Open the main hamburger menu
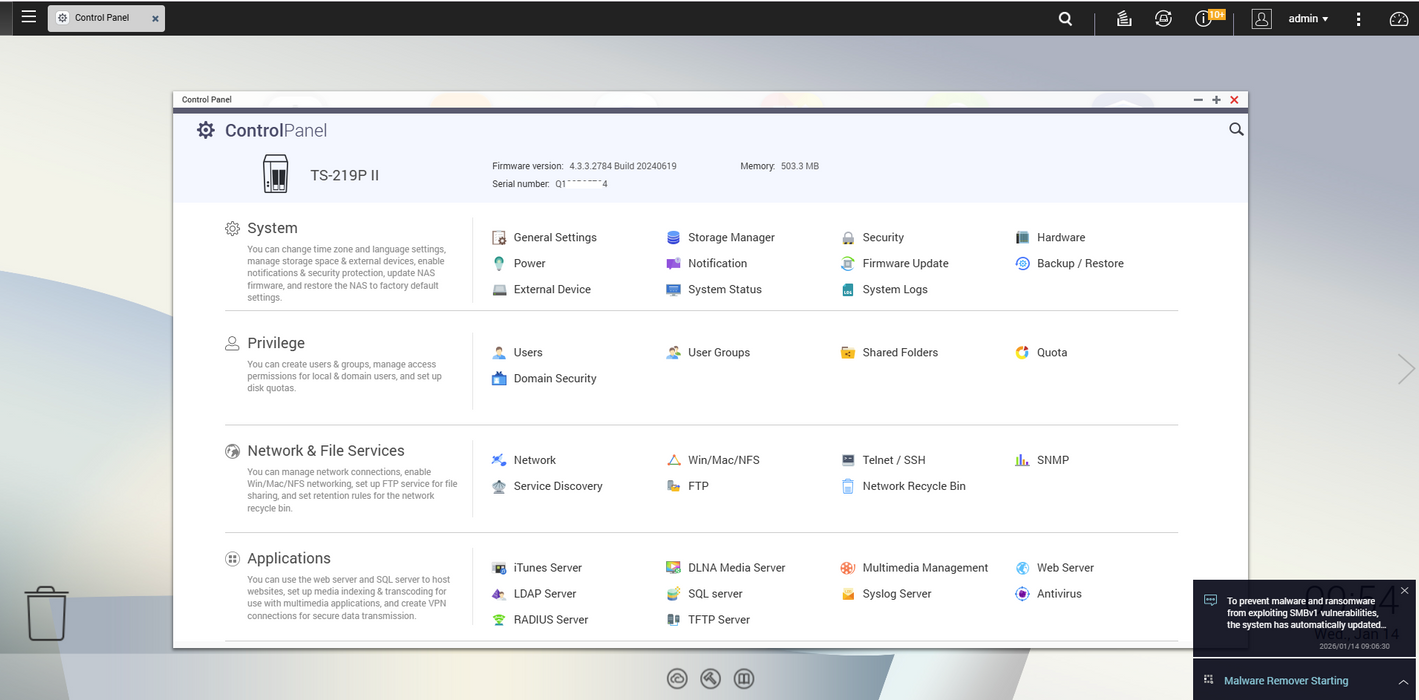1419x700 pixels. coord(28,17)
